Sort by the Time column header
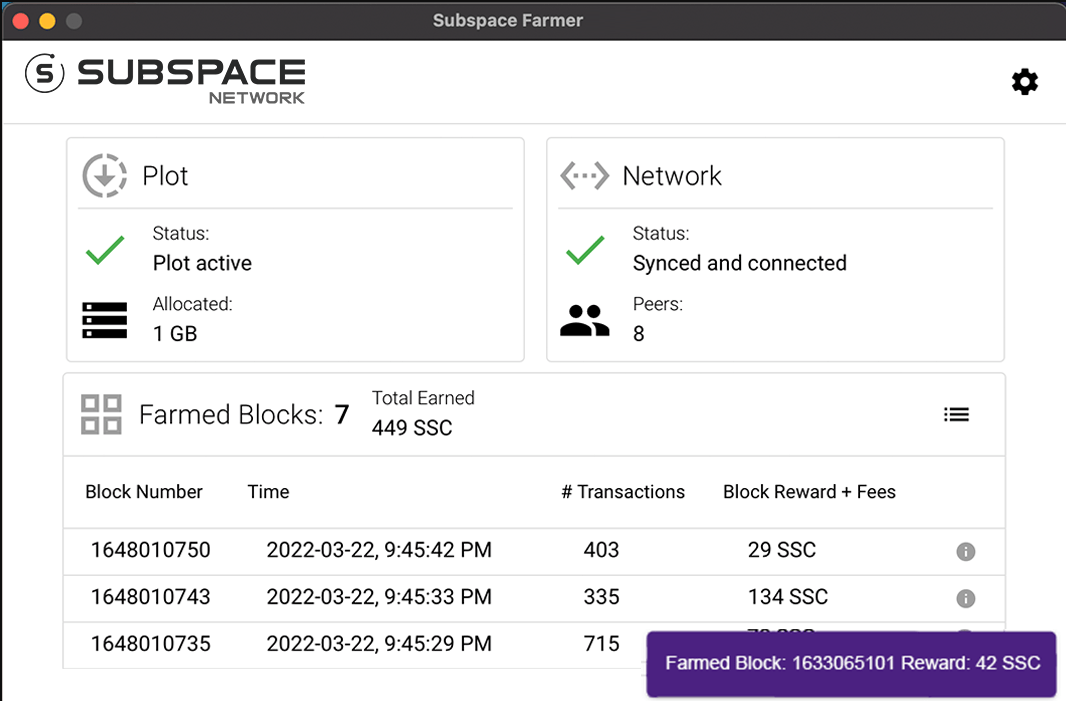 click(x=267, y=492)
